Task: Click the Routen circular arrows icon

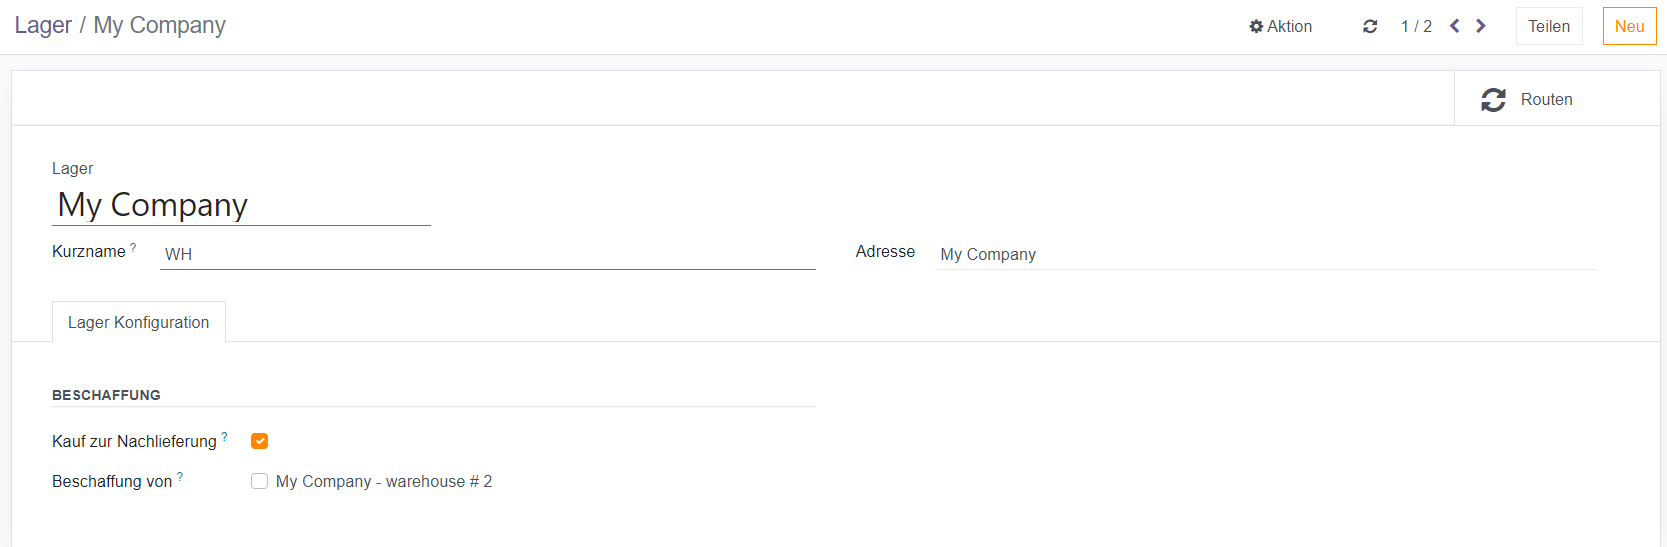Action: [x=1493, y=100]
